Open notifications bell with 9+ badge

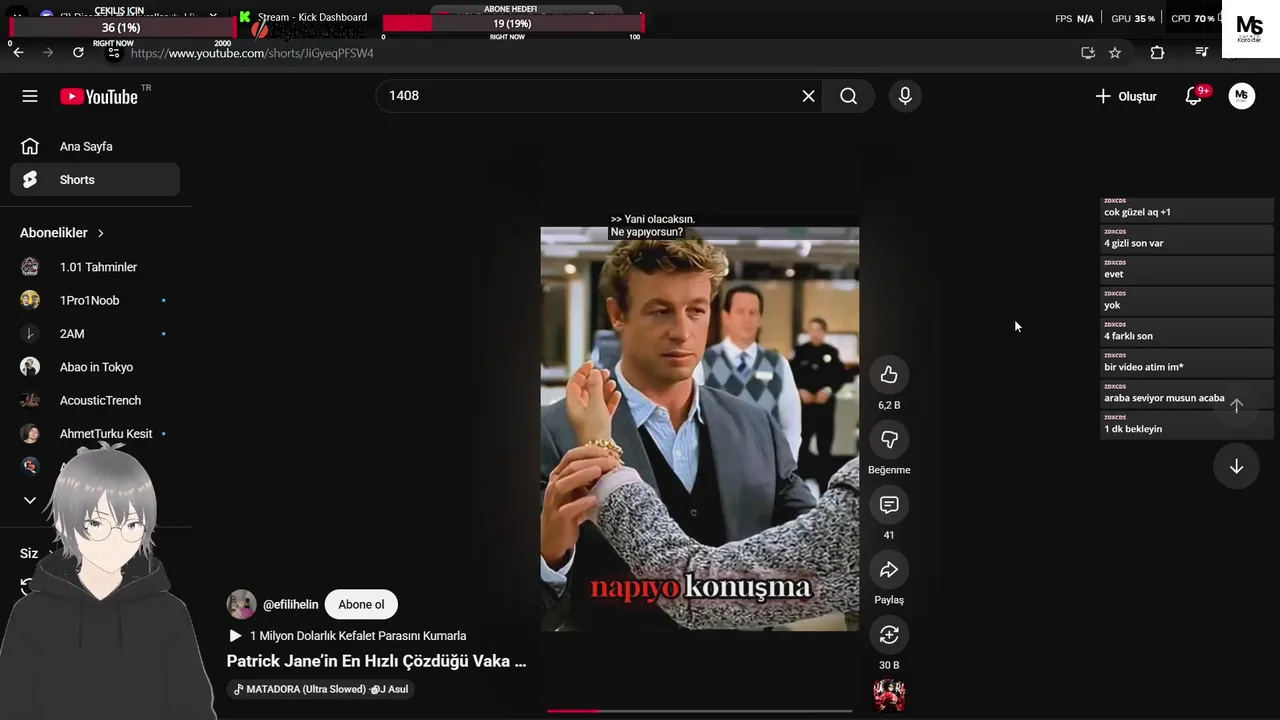[1194, 96]
